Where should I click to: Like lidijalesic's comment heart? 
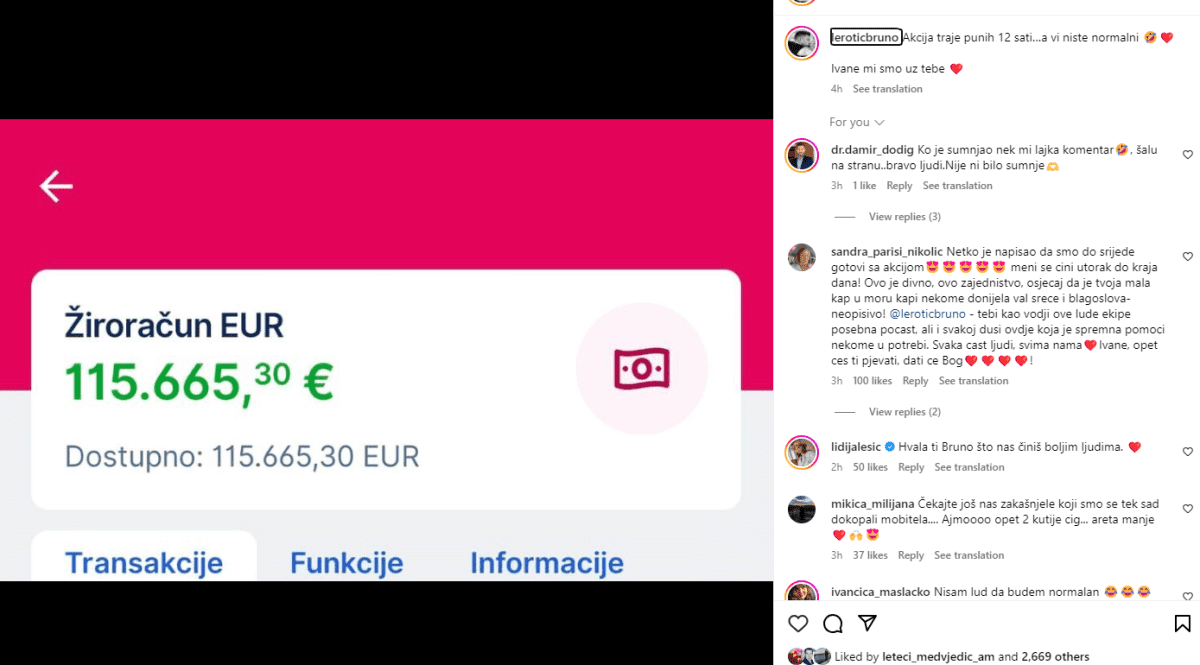tap(1188, 452)
